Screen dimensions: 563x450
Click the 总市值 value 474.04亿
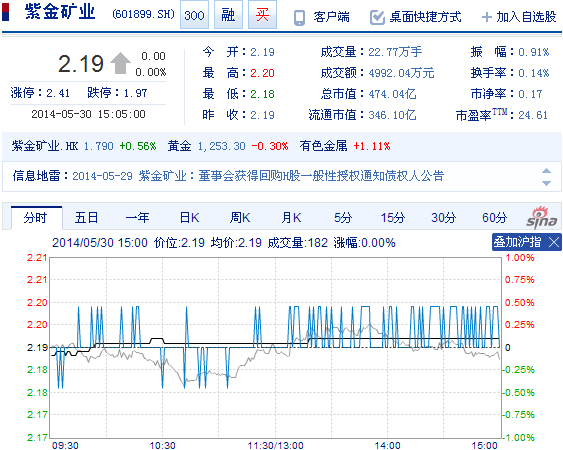pyautogui.click(x=392, y=94)
